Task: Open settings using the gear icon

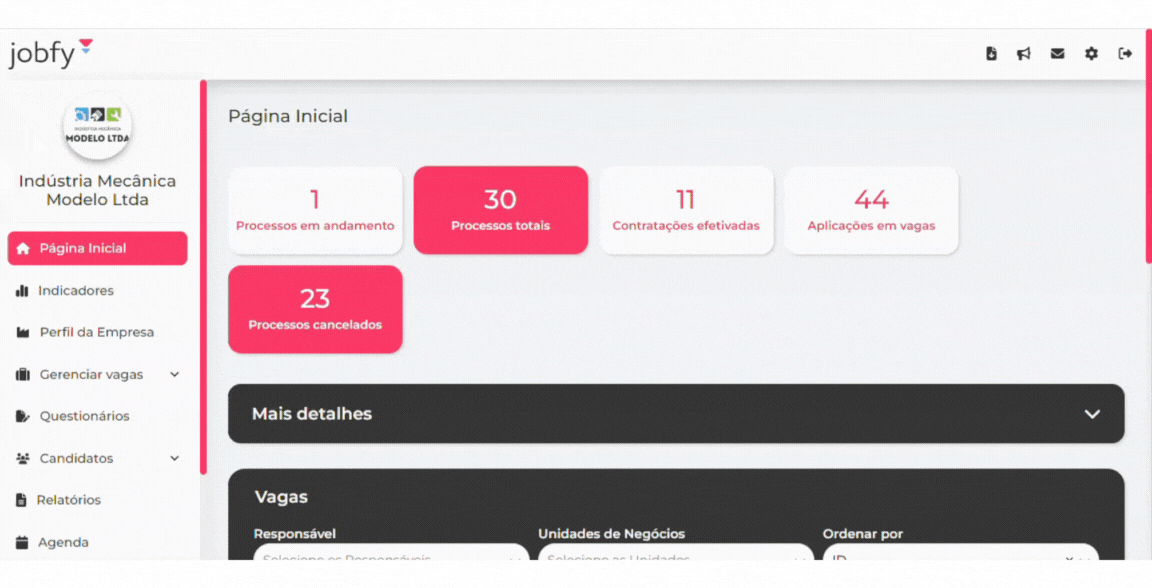Action: pyautogui.click(x=1091, y=54)
